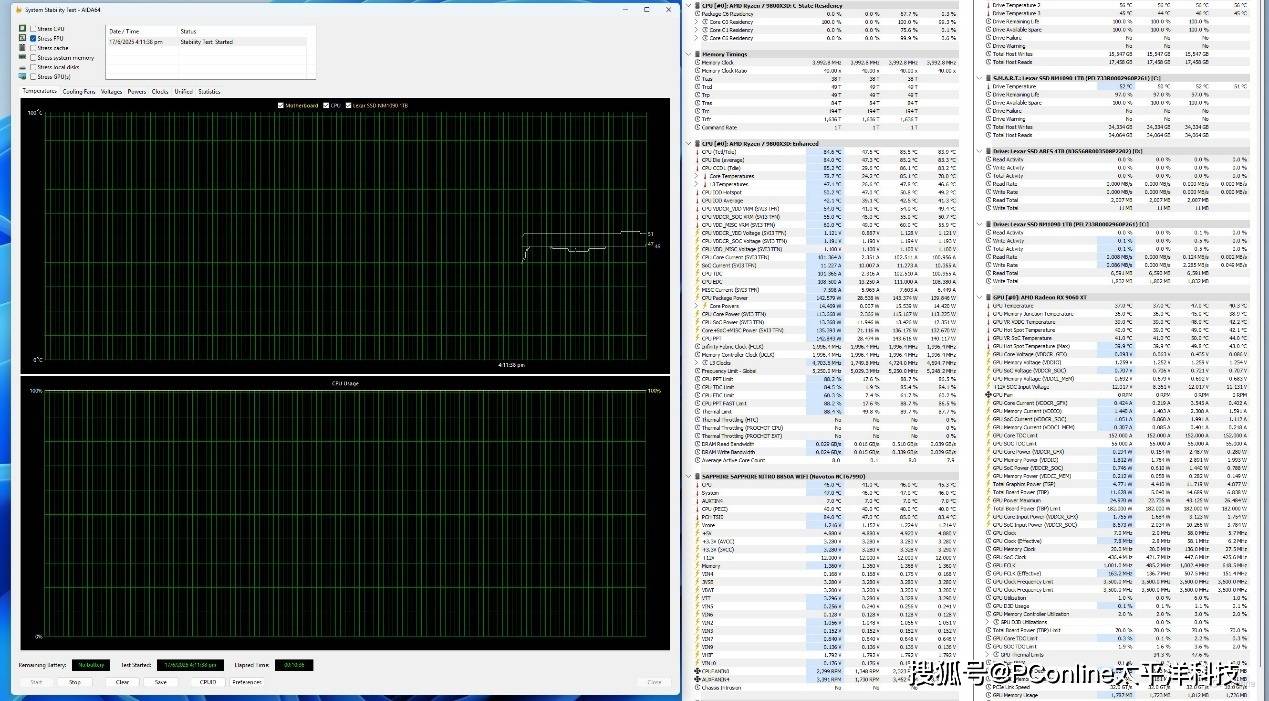Viewport: 1269px width, 701px height.
Task: Open the Statistics tab
Action: [x=209, y=91]
